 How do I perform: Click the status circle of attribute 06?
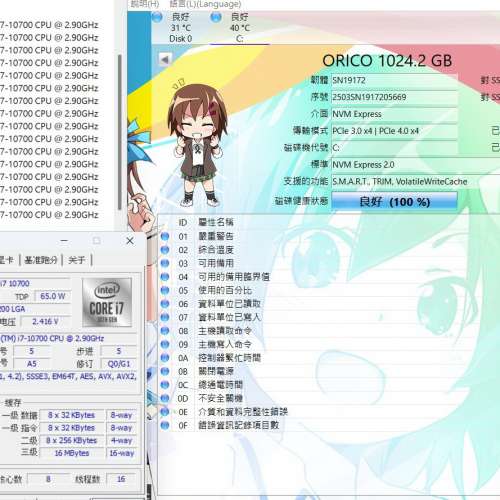click(165, 304)
